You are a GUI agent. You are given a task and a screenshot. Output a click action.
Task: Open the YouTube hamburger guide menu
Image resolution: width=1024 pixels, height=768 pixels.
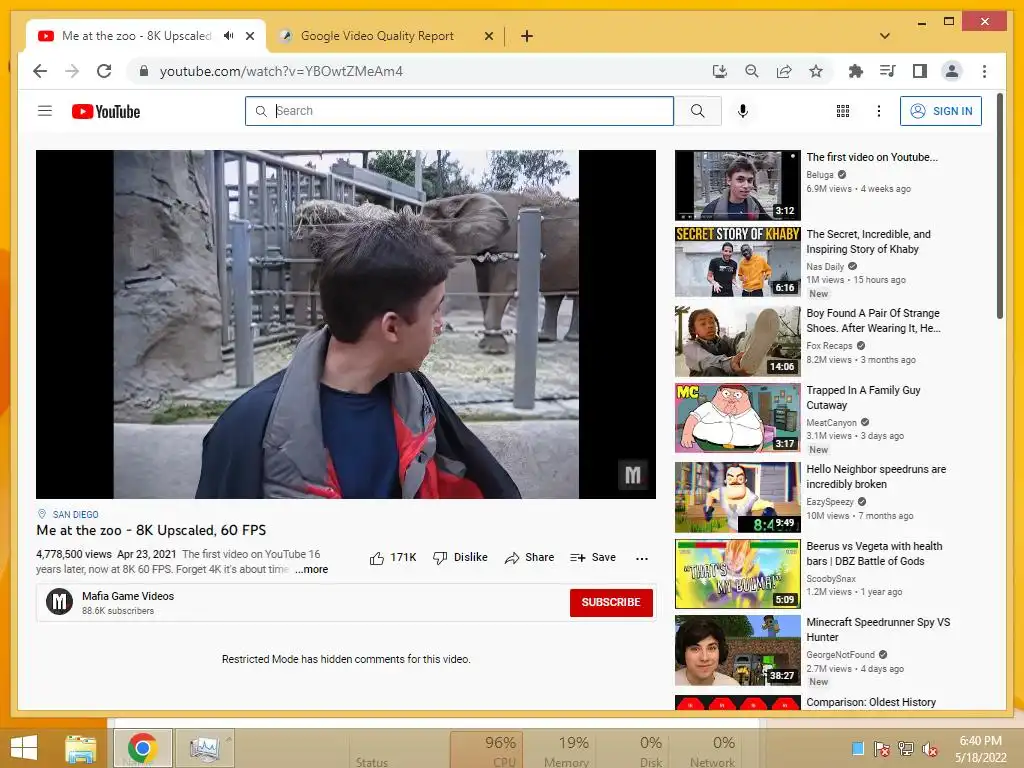[44, 111]
